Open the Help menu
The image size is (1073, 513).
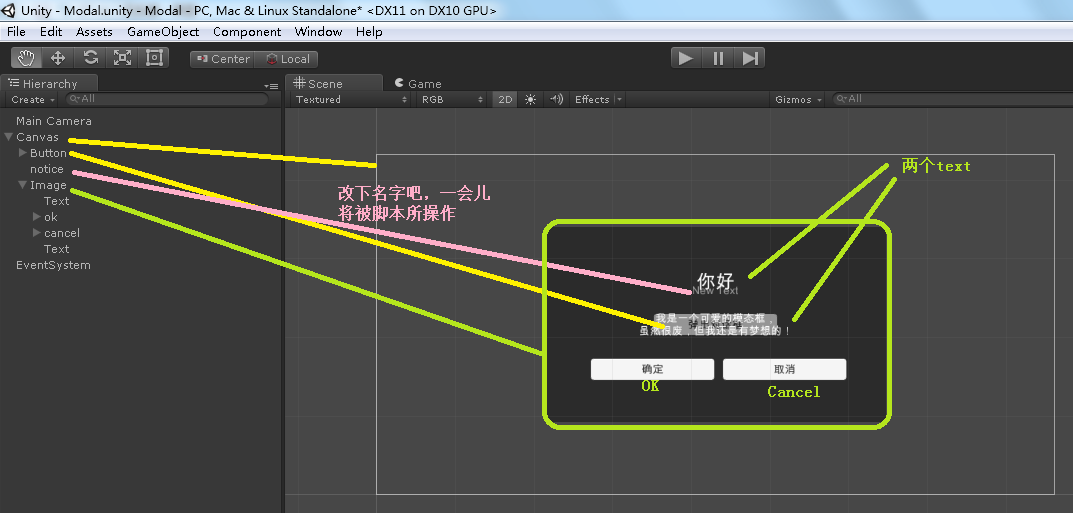(x=369, y=31)
